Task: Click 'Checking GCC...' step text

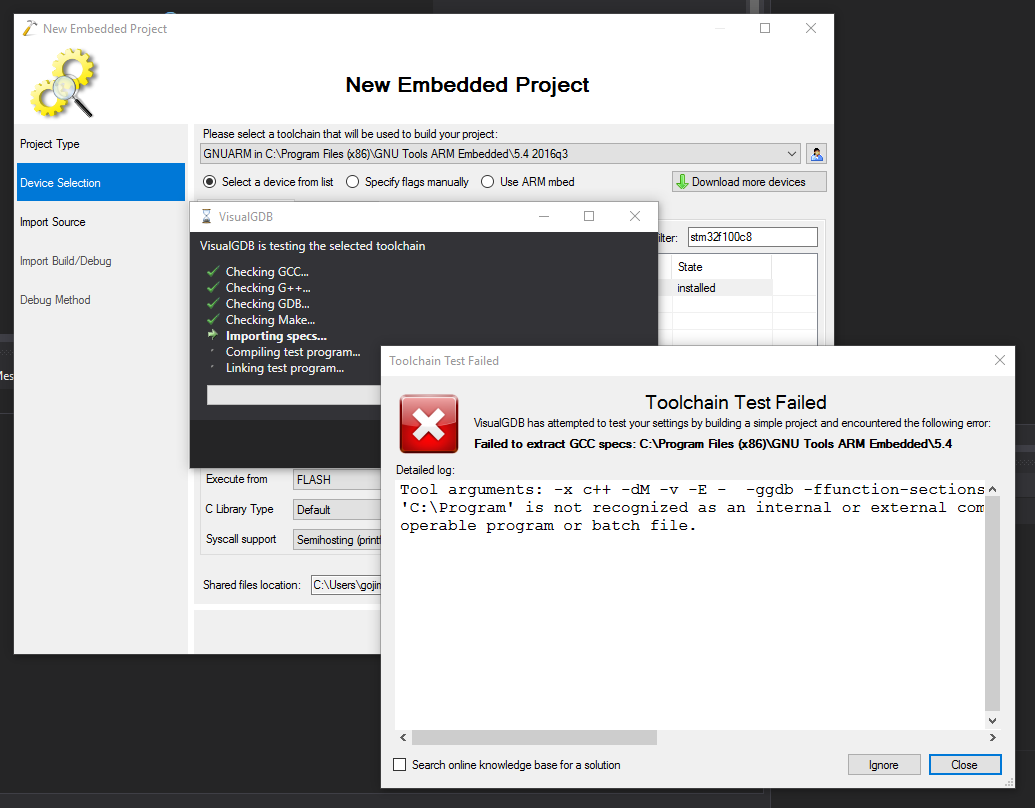Action: (x=267, y=271)
